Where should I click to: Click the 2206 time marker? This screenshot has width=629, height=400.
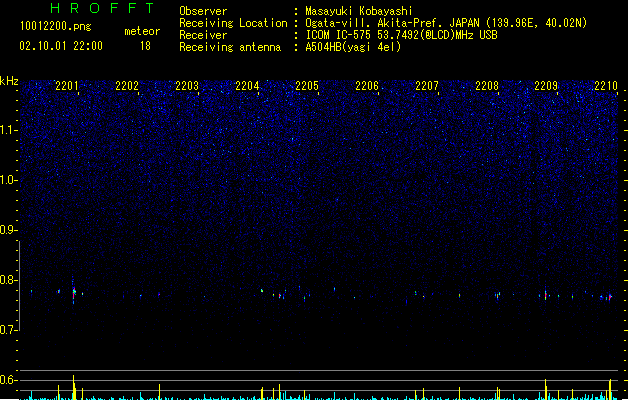367,86
